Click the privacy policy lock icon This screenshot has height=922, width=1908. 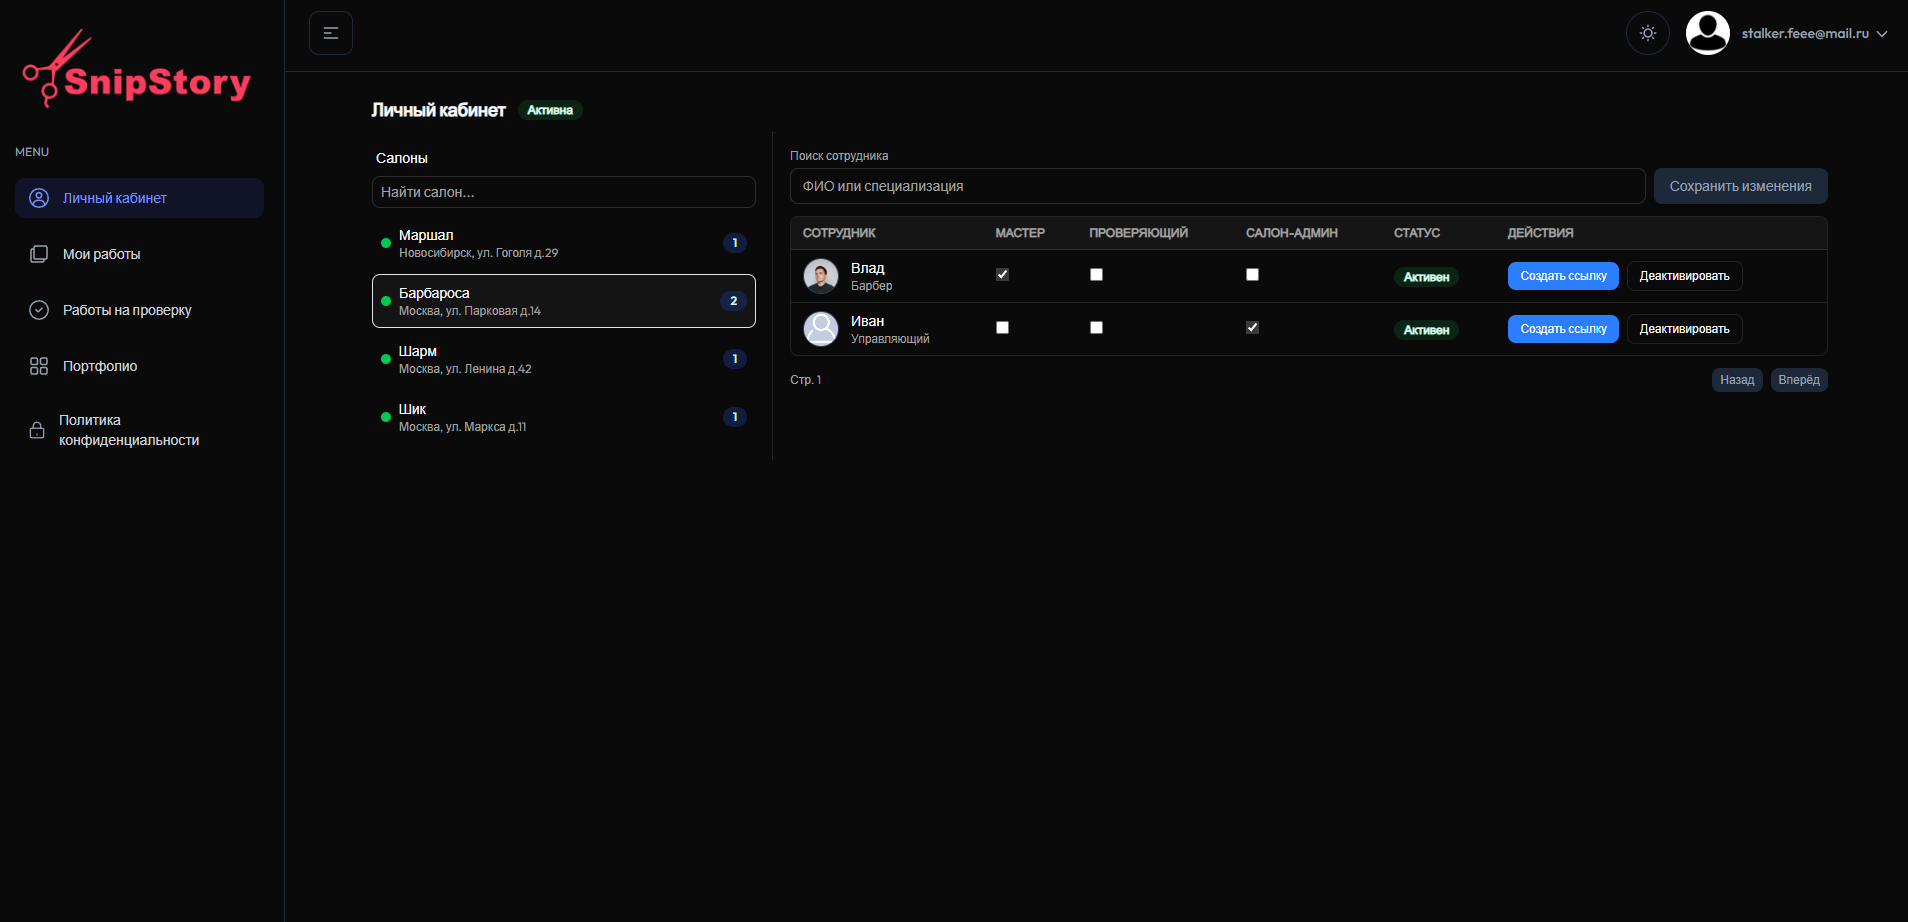[37, 430]
